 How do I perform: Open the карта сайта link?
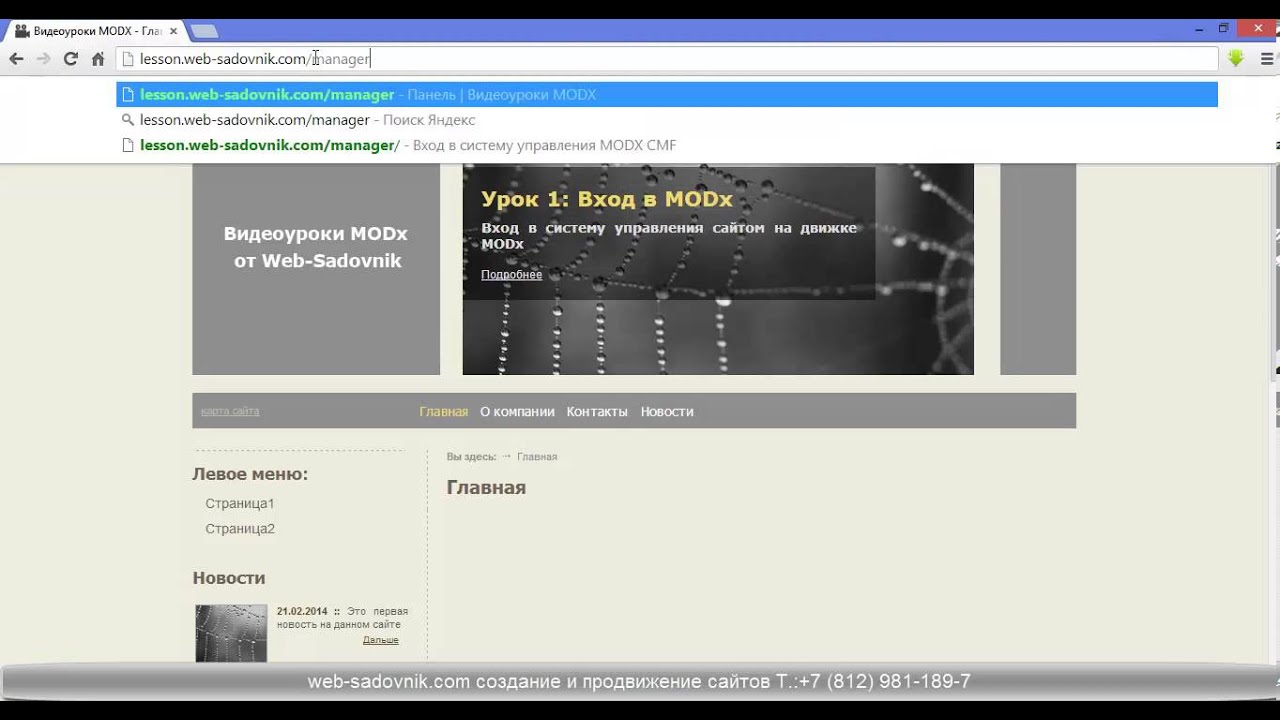point(230,411)
